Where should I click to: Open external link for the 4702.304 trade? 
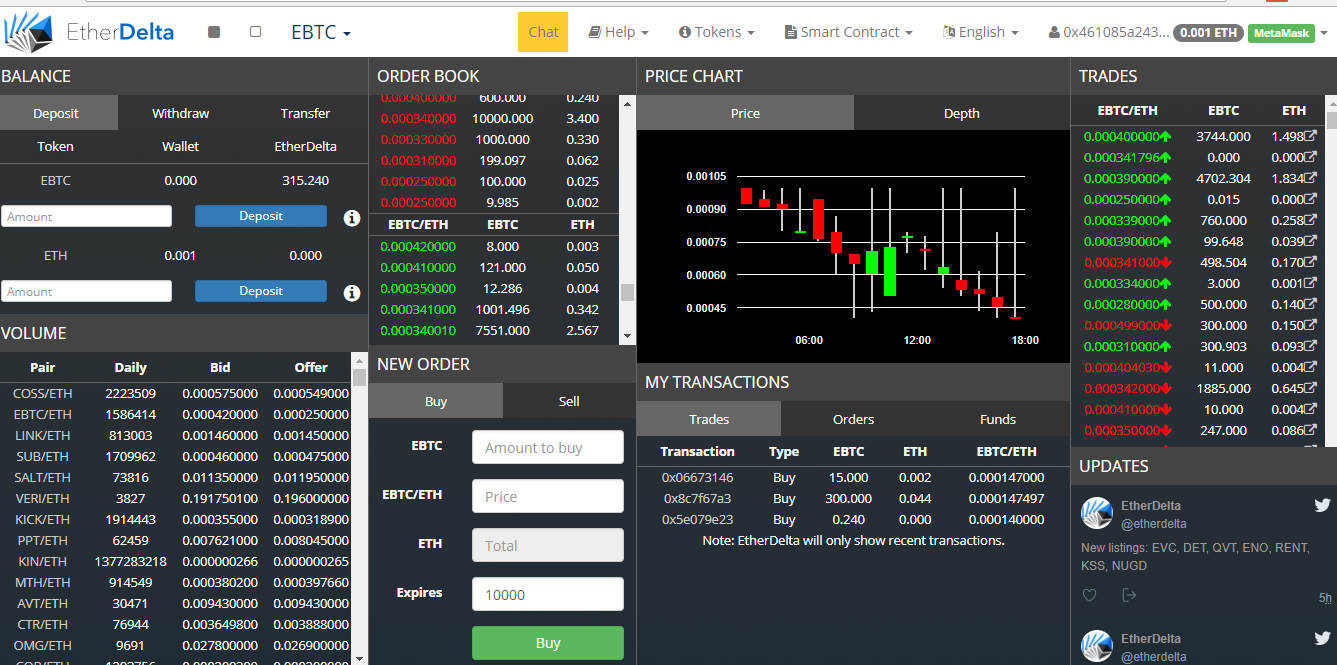tap(1310, 178)
